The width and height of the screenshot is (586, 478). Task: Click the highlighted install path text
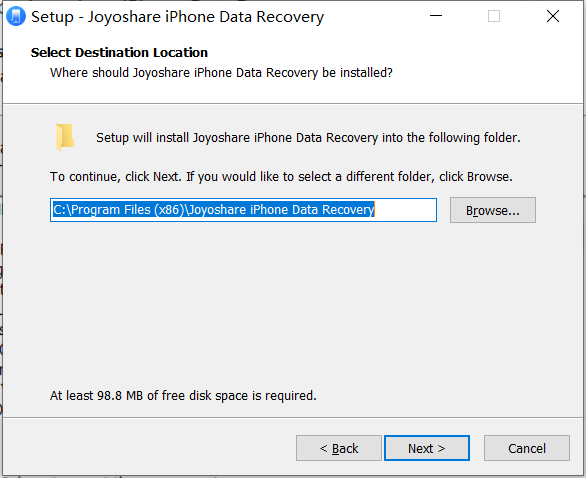pos(213,210)
